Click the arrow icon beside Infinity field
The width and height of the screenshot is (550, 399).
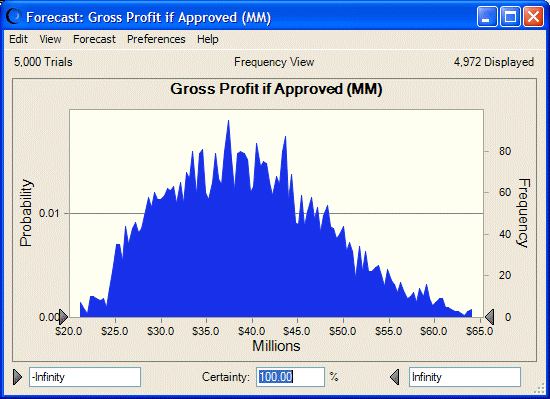[x=395, y=377]
